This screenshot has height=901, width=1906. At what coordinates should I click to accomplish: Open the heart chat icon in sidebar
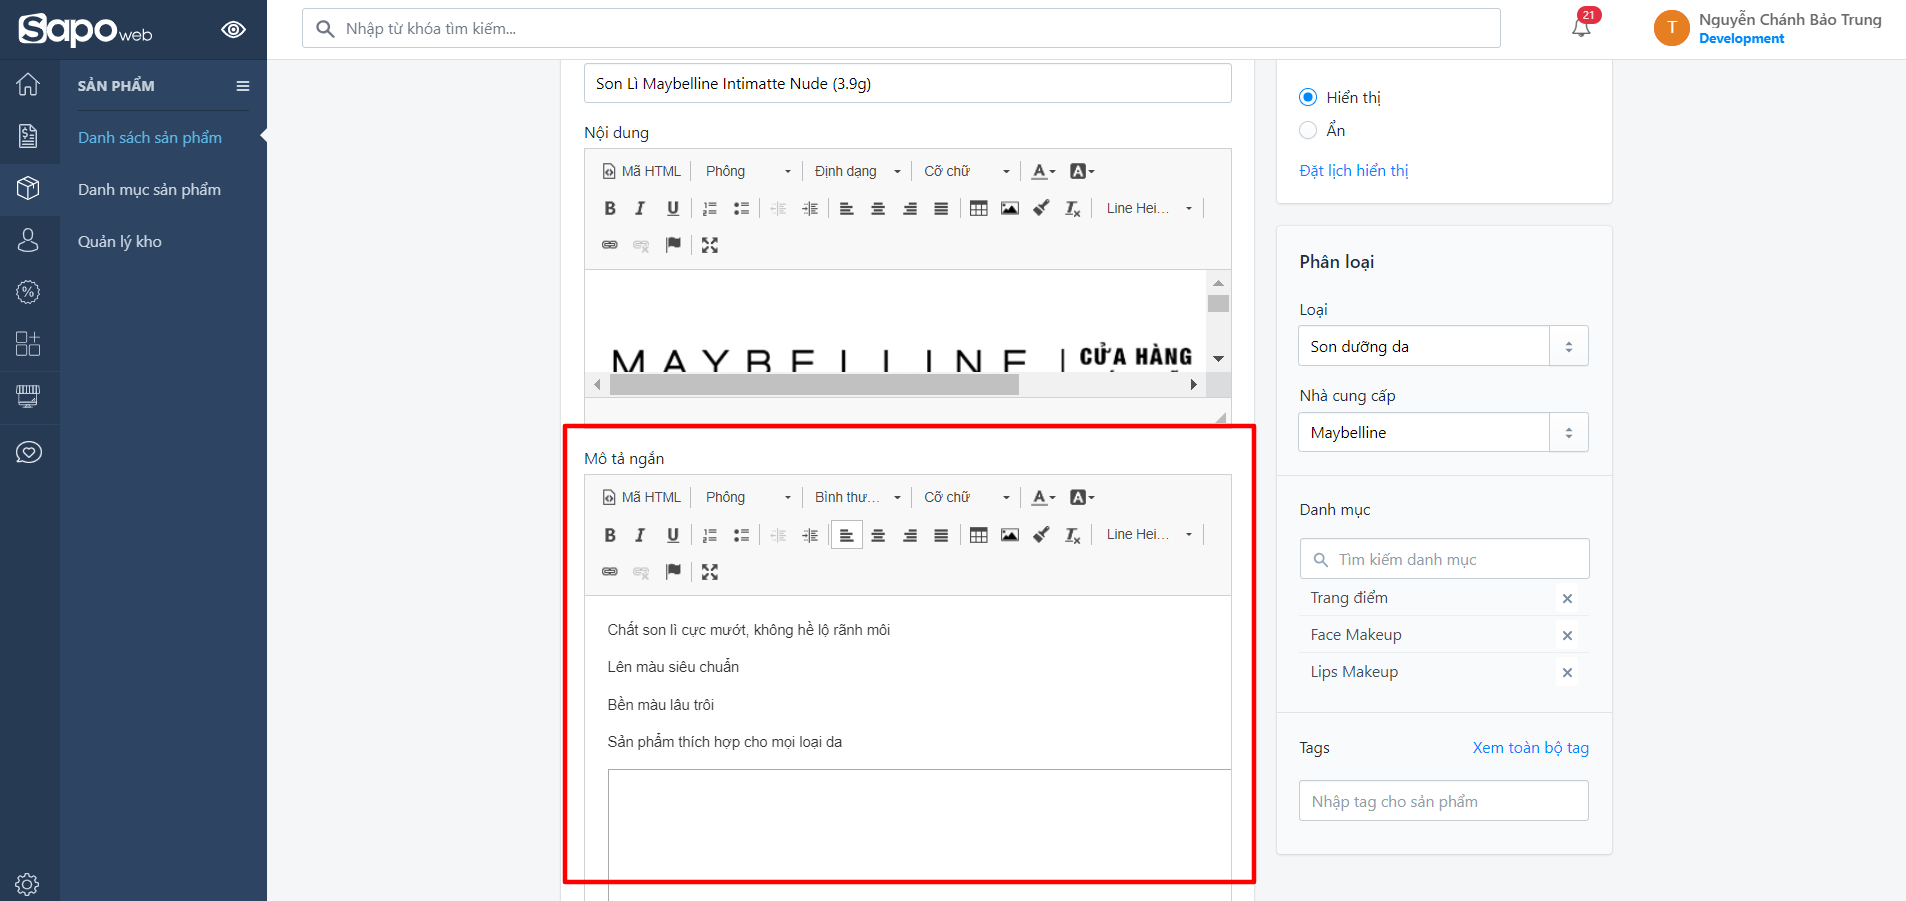[28, 452]
